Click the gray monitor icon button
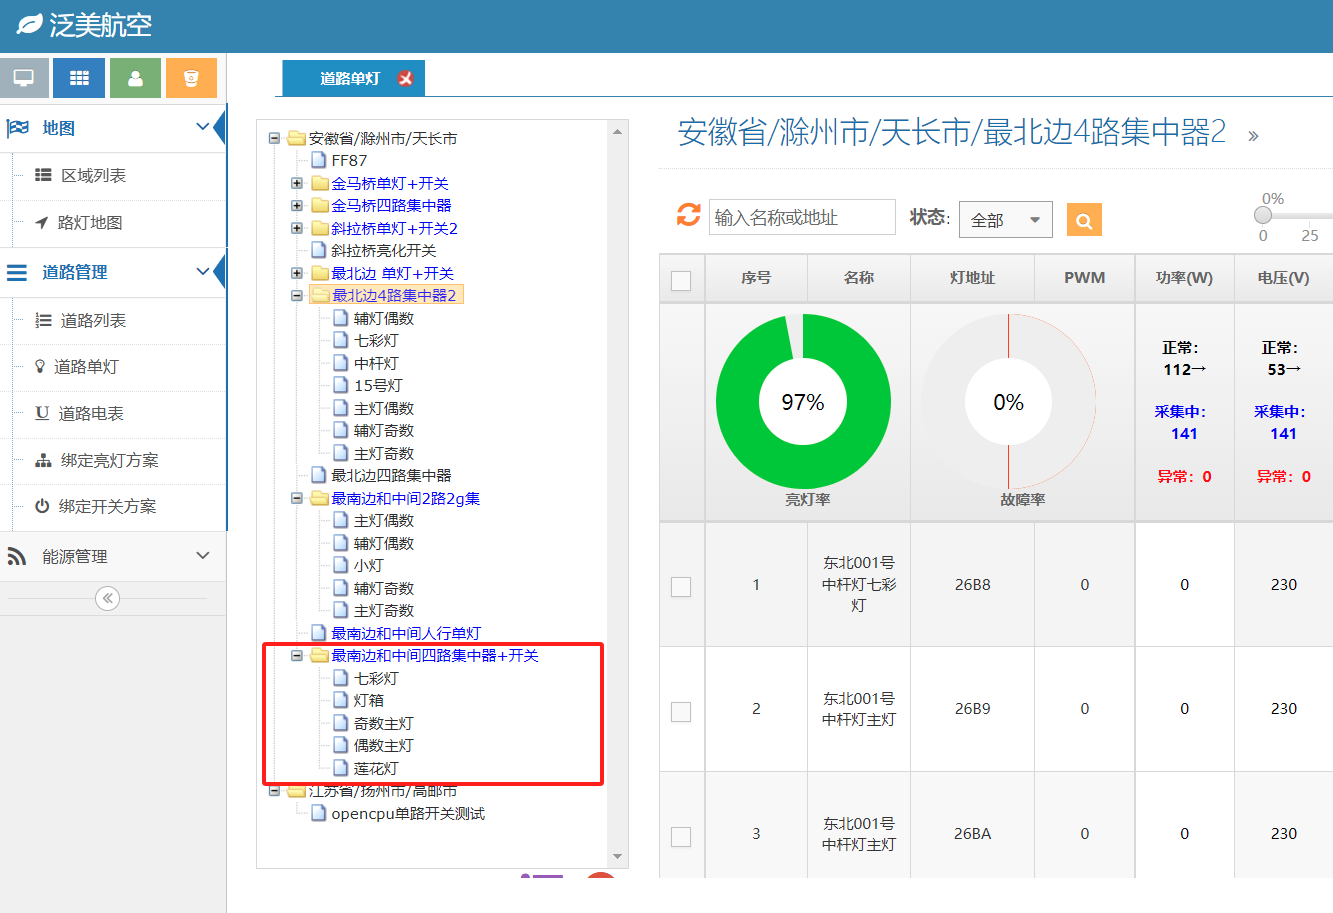This screenshot has height=913, width=1333. (25, 78)
